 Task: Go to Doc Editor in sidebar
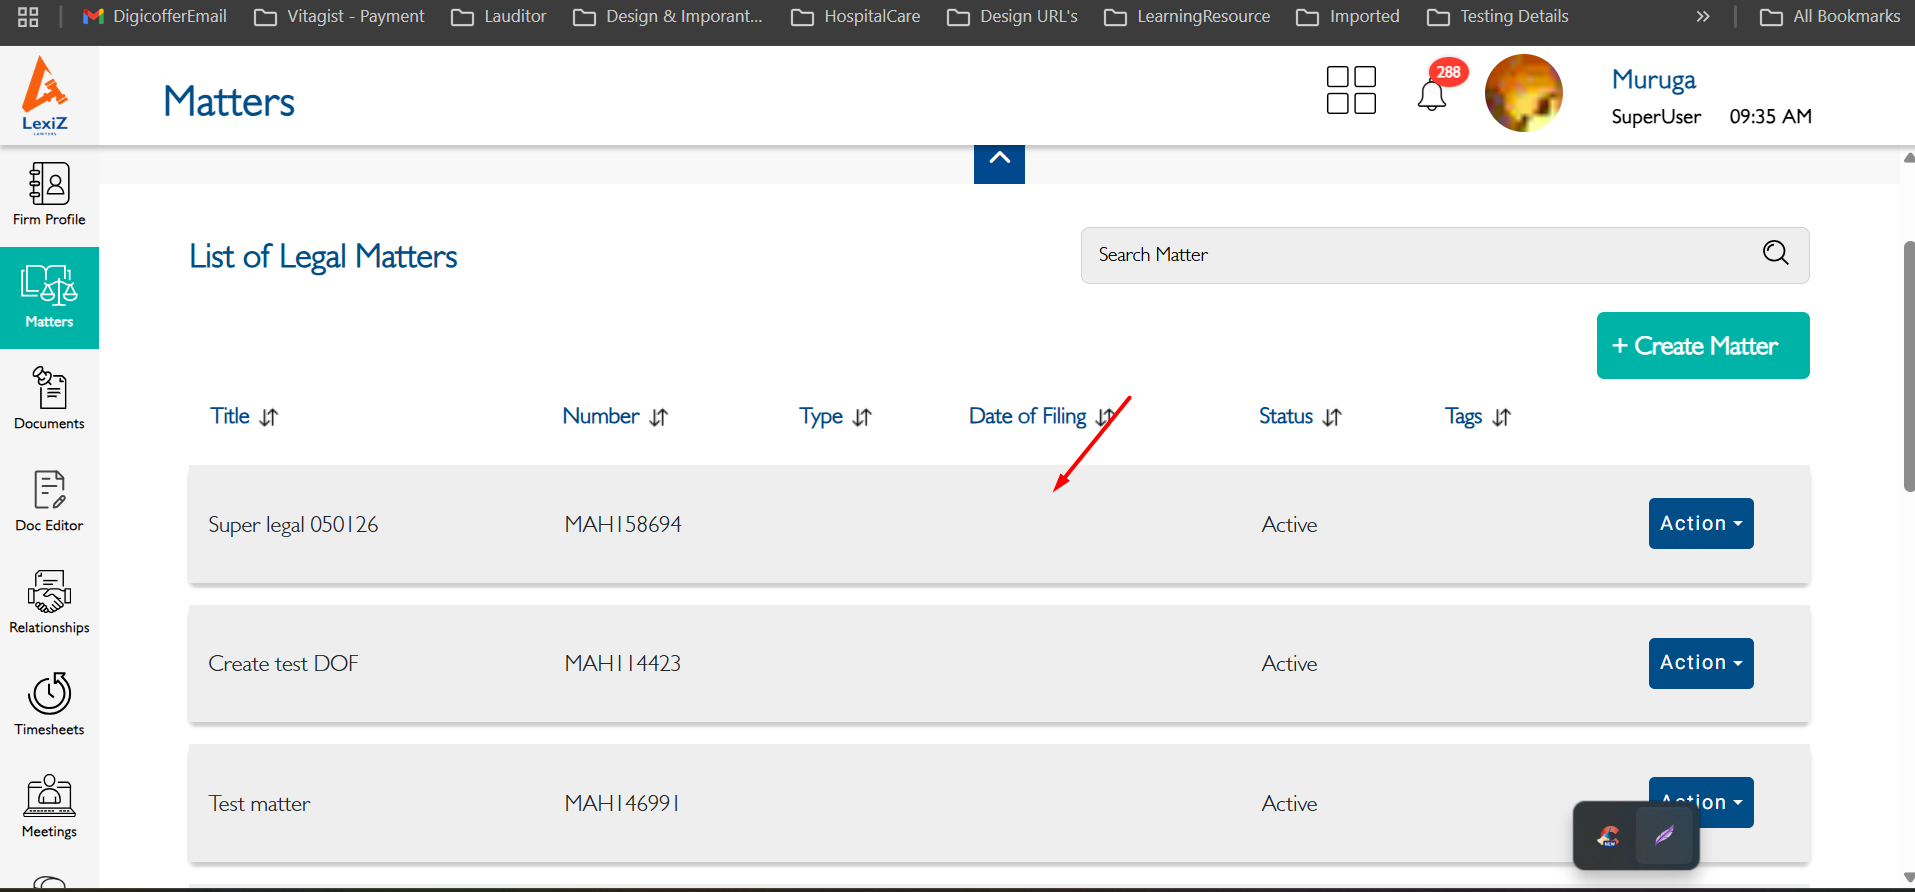click(49, 501)
